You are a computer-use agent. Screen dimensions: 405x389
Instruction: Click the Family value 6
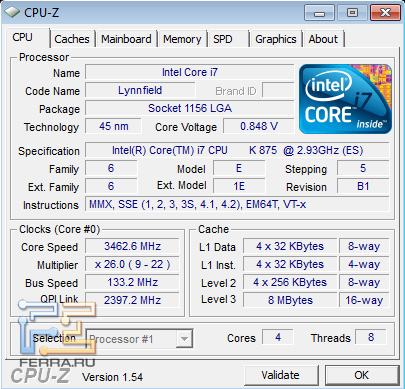click(x=111, y=168)
